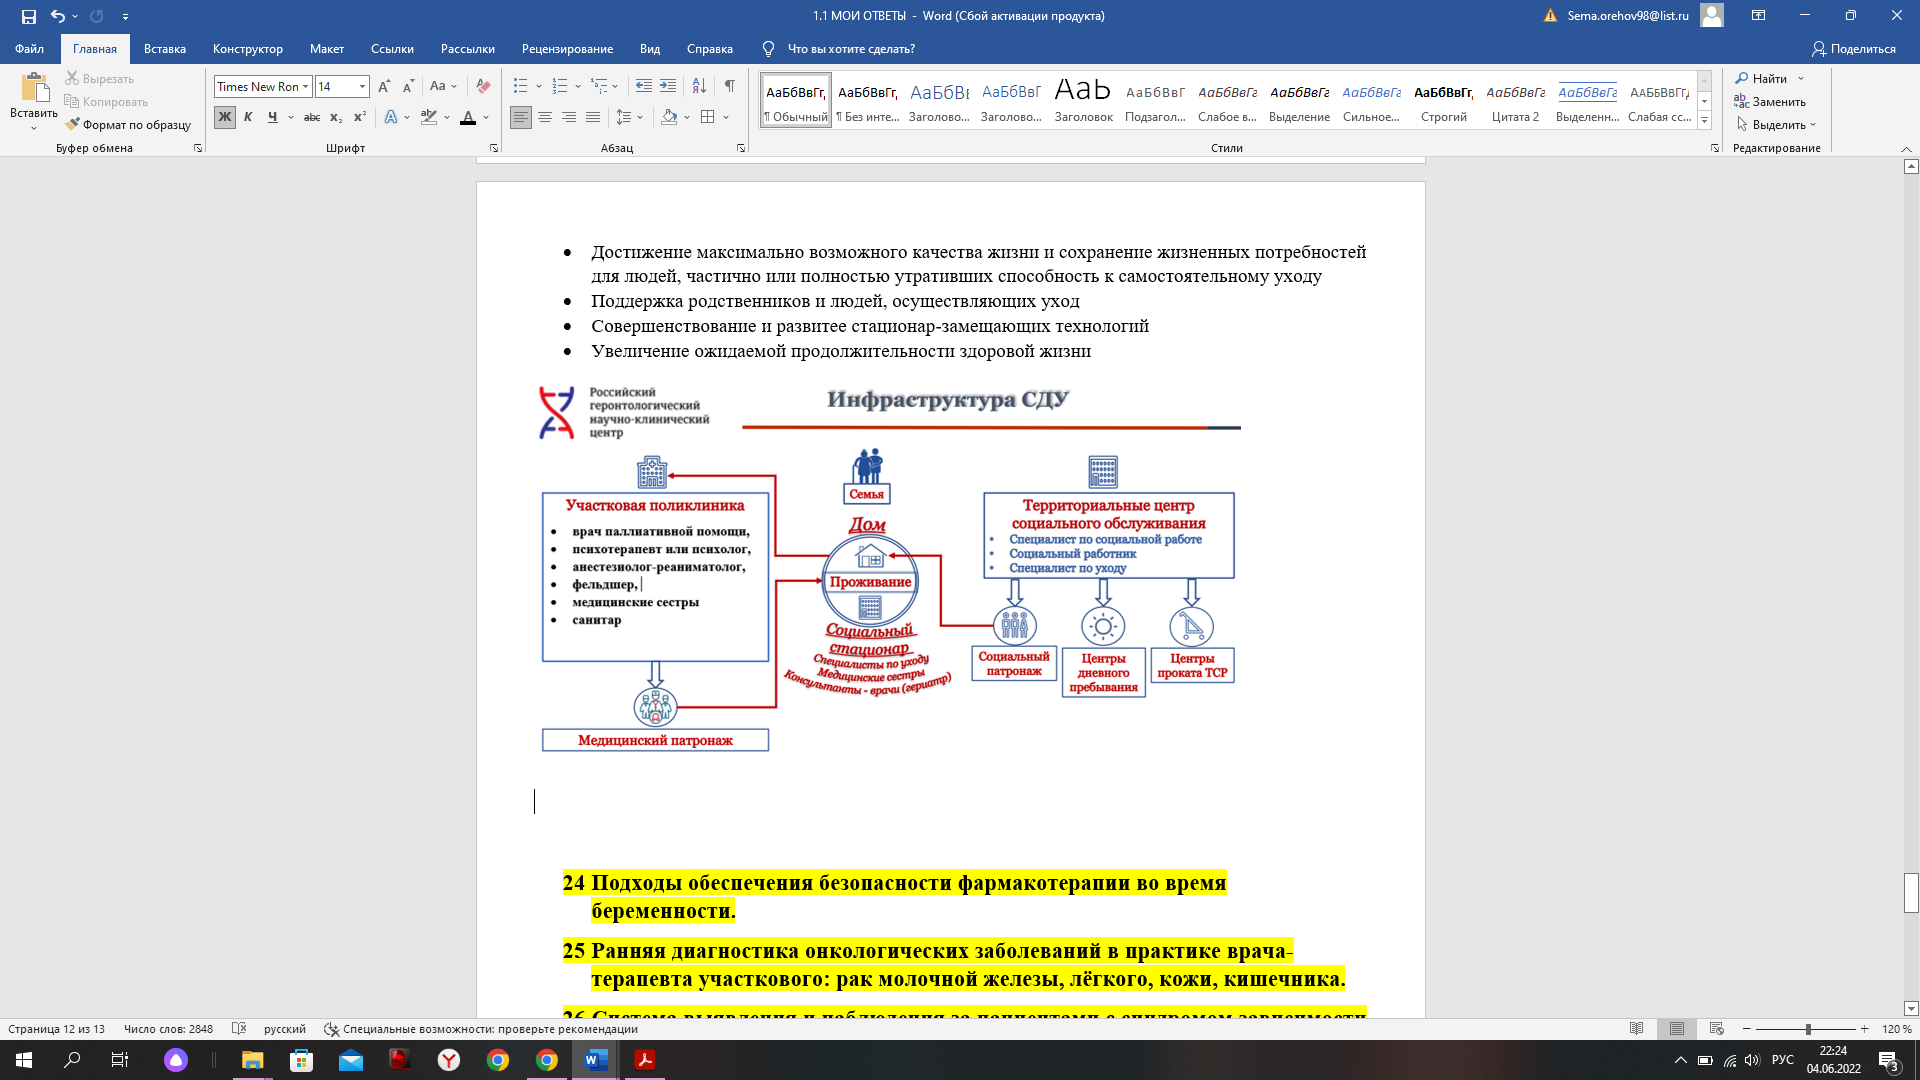This screenshot has height=1080, width=1920.
Task: Cut selection with Вырезать
Action: point(99,78)
